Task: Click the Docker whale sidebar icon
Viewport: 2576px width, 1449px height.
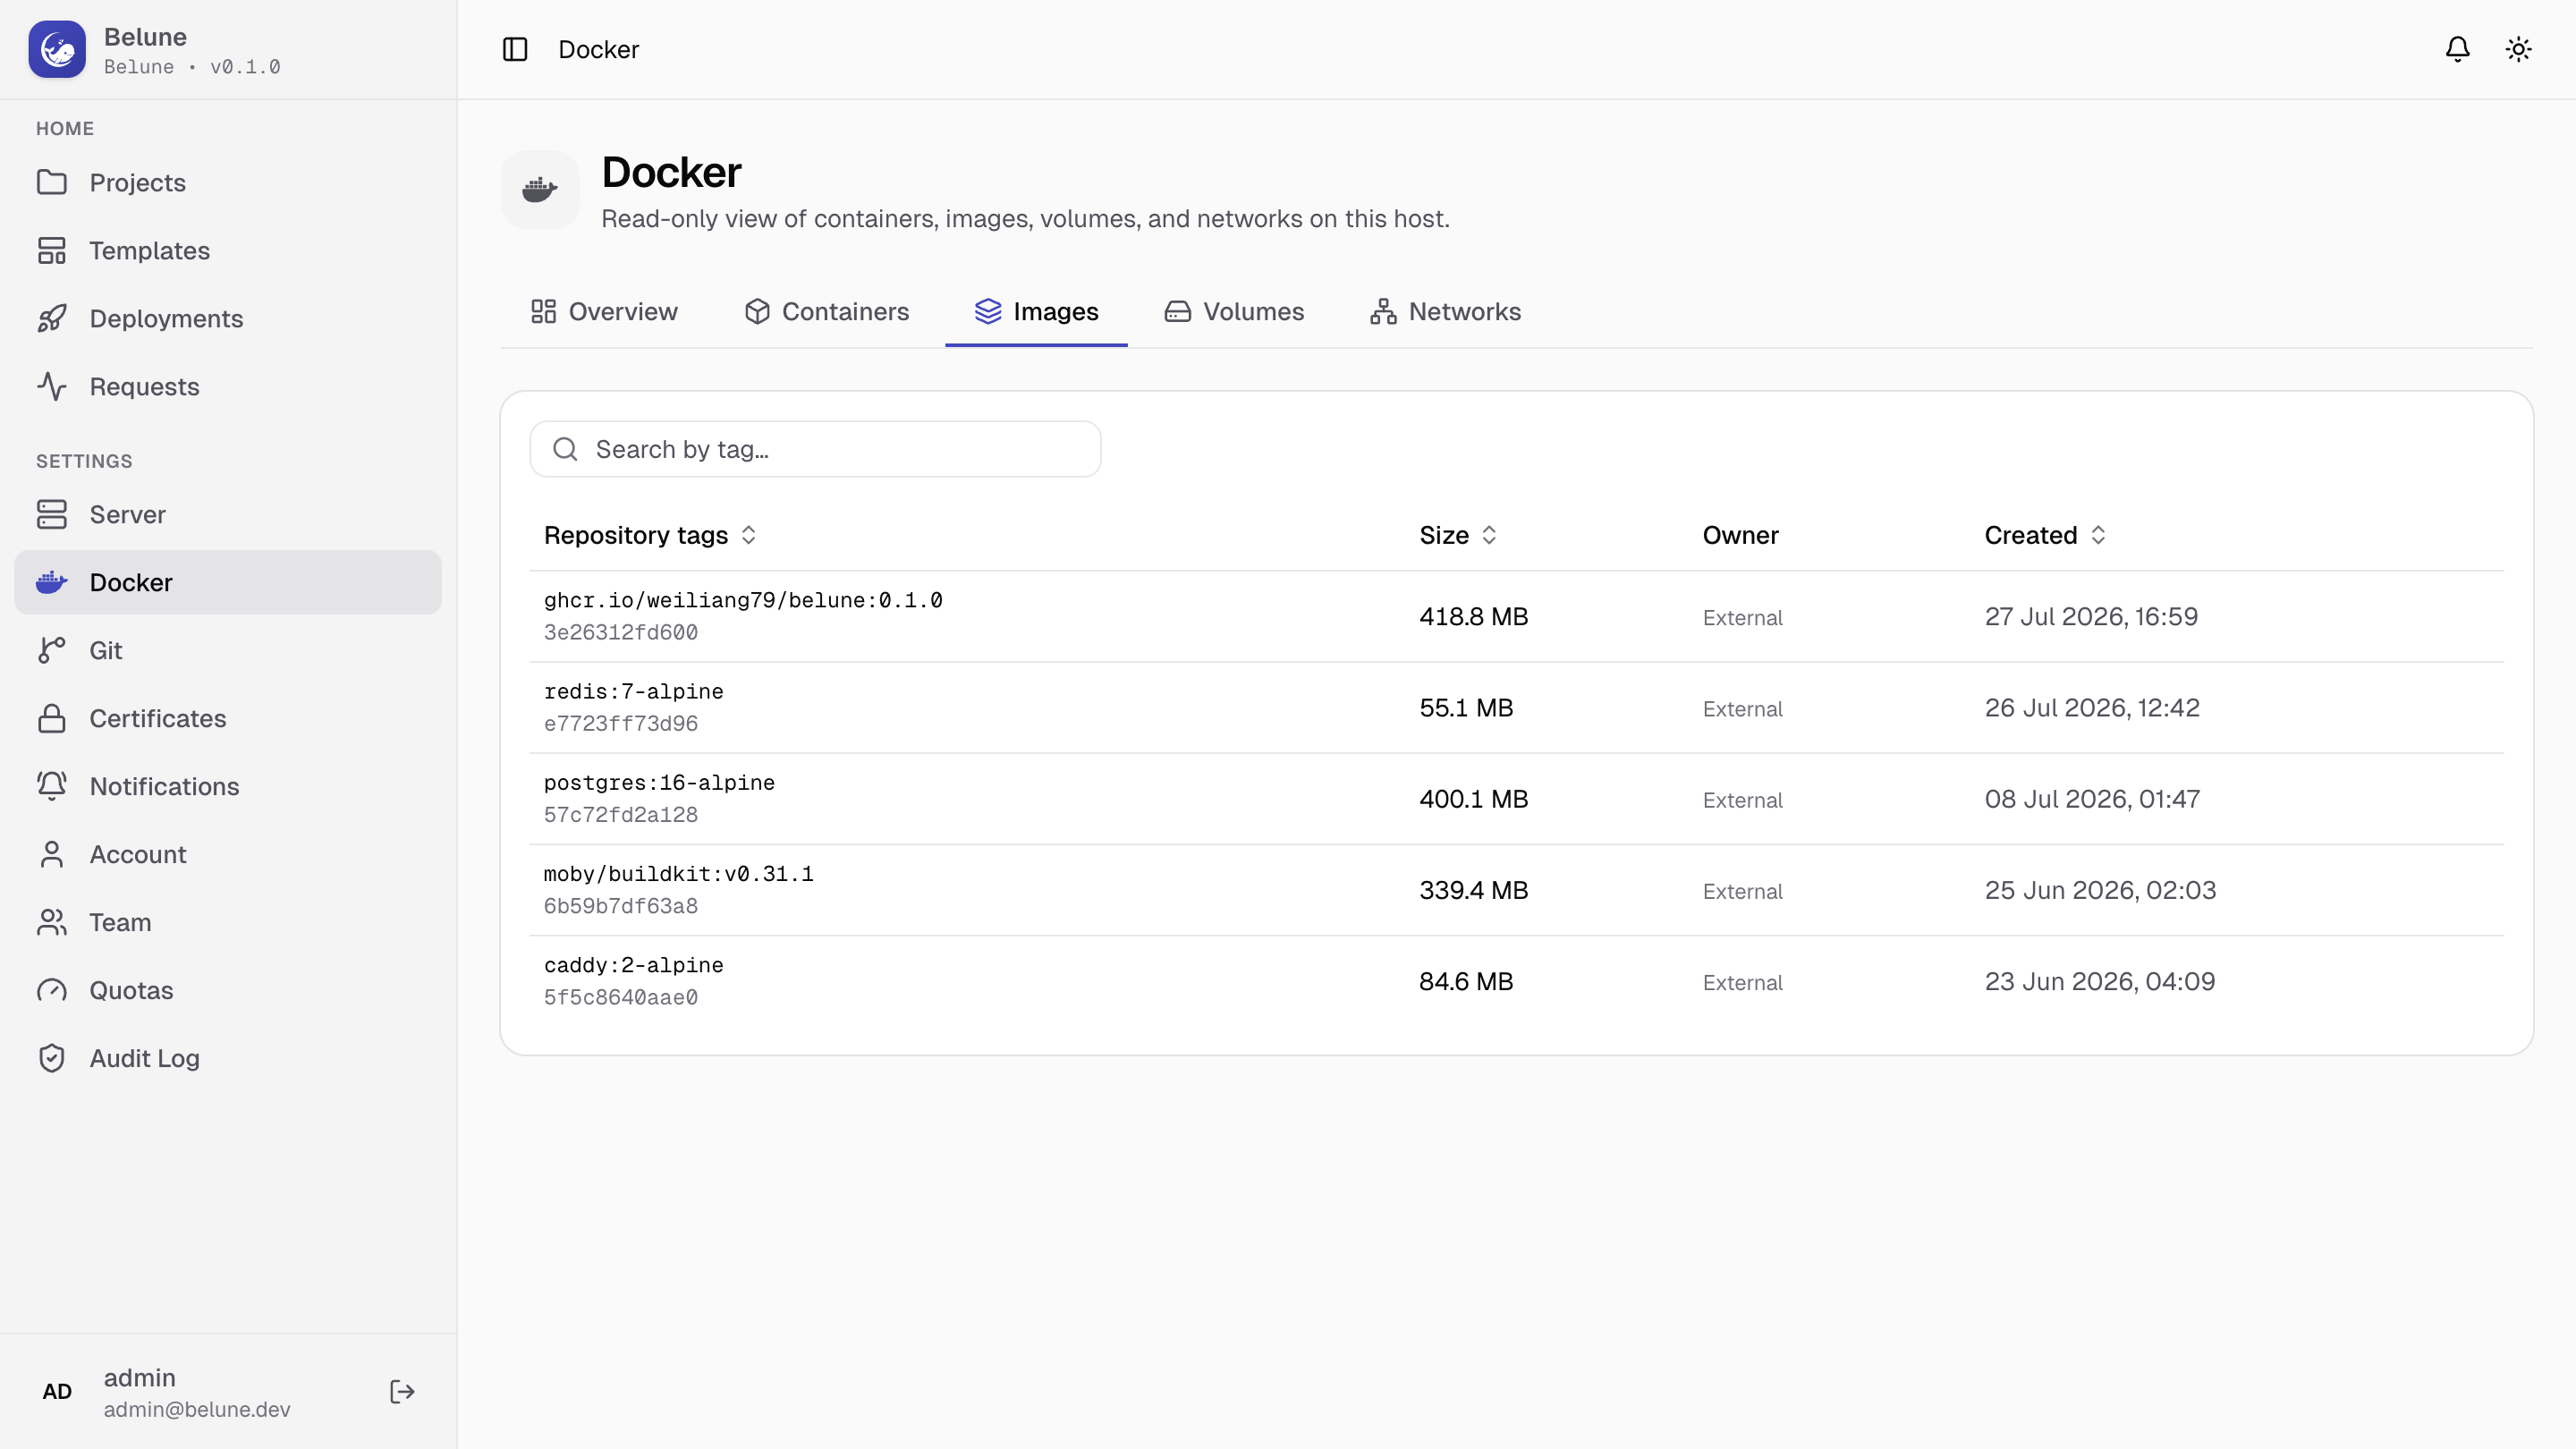Action: point(52,582)
